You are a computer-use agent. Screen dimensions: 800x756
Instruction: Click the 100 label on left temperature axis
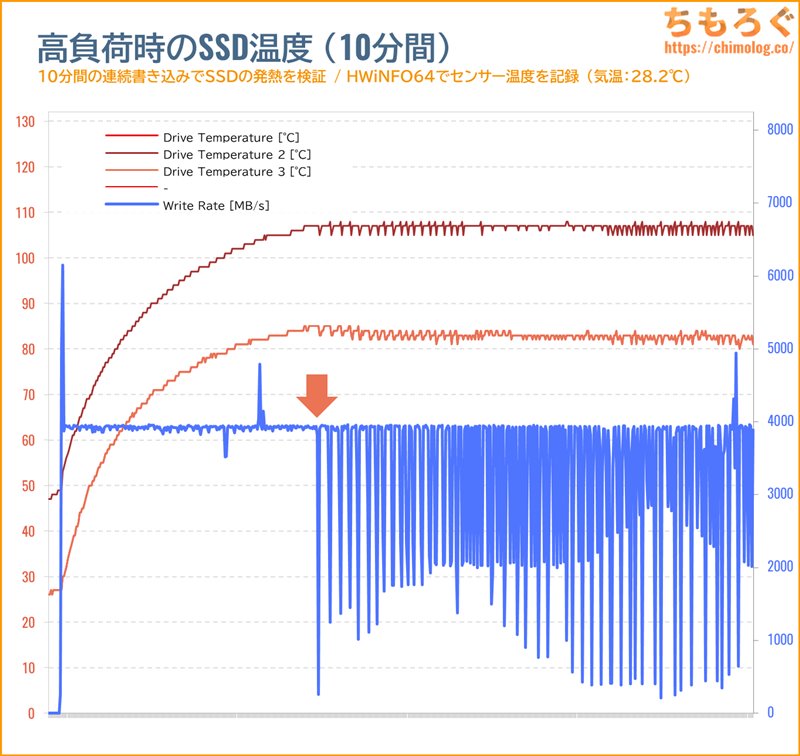[x=25, y=258]
